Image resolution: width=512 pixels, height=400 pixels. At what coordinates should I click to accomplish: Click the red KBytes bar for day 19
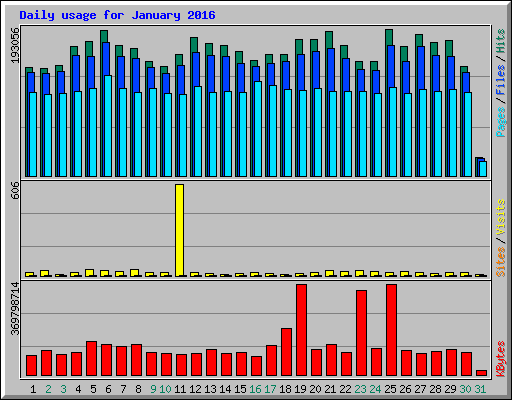pyautogui.click(x=301, y=330)
